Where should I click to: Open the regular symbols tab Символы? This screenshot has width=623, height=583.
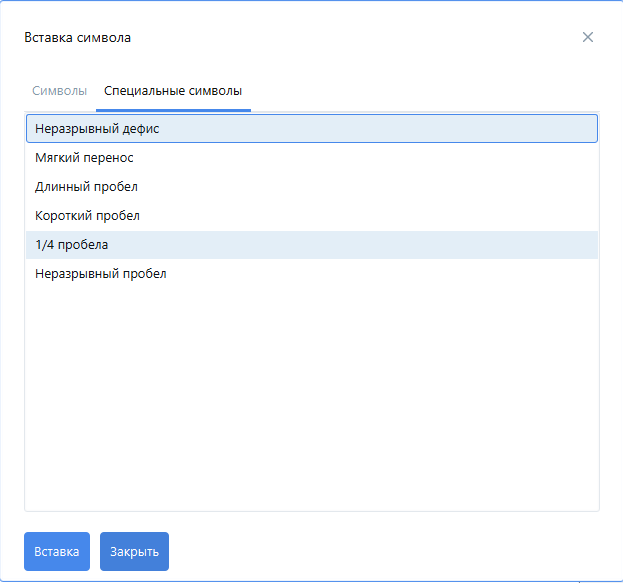[x=59, y=91]
